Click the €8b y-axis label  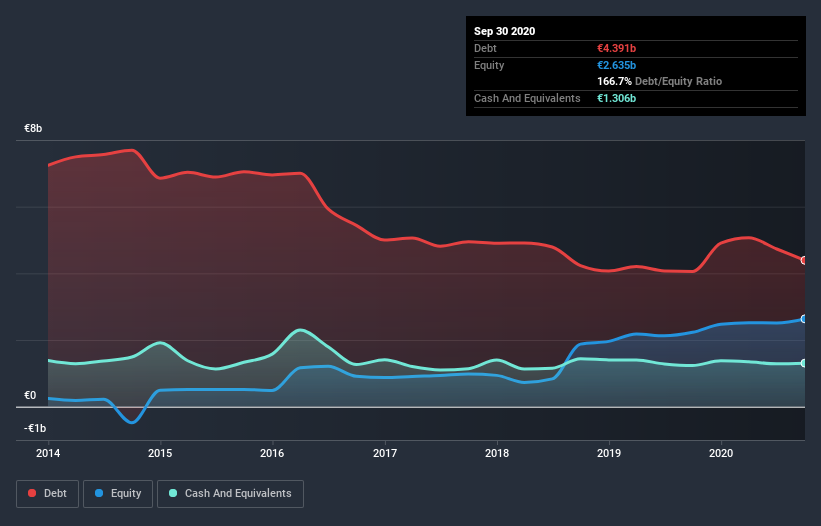click(33, 128)
